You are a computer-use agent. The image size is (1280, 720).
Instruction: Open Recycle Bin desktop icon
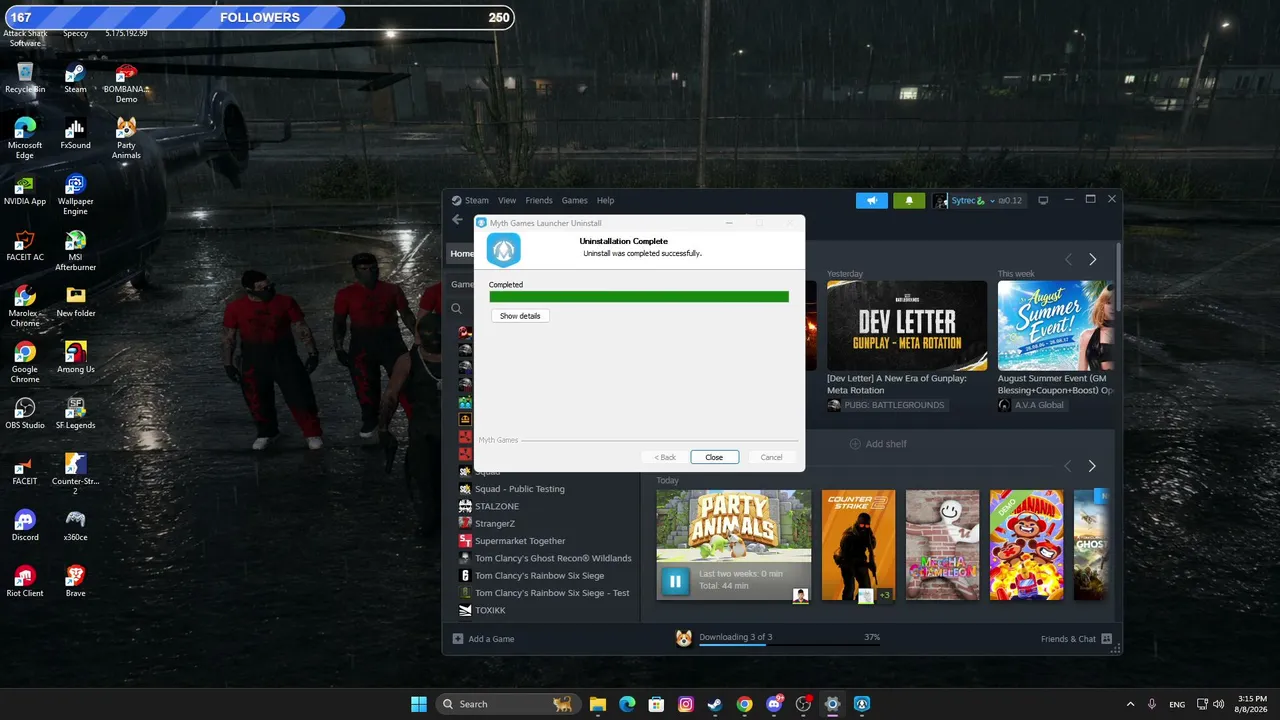(25, 78)
